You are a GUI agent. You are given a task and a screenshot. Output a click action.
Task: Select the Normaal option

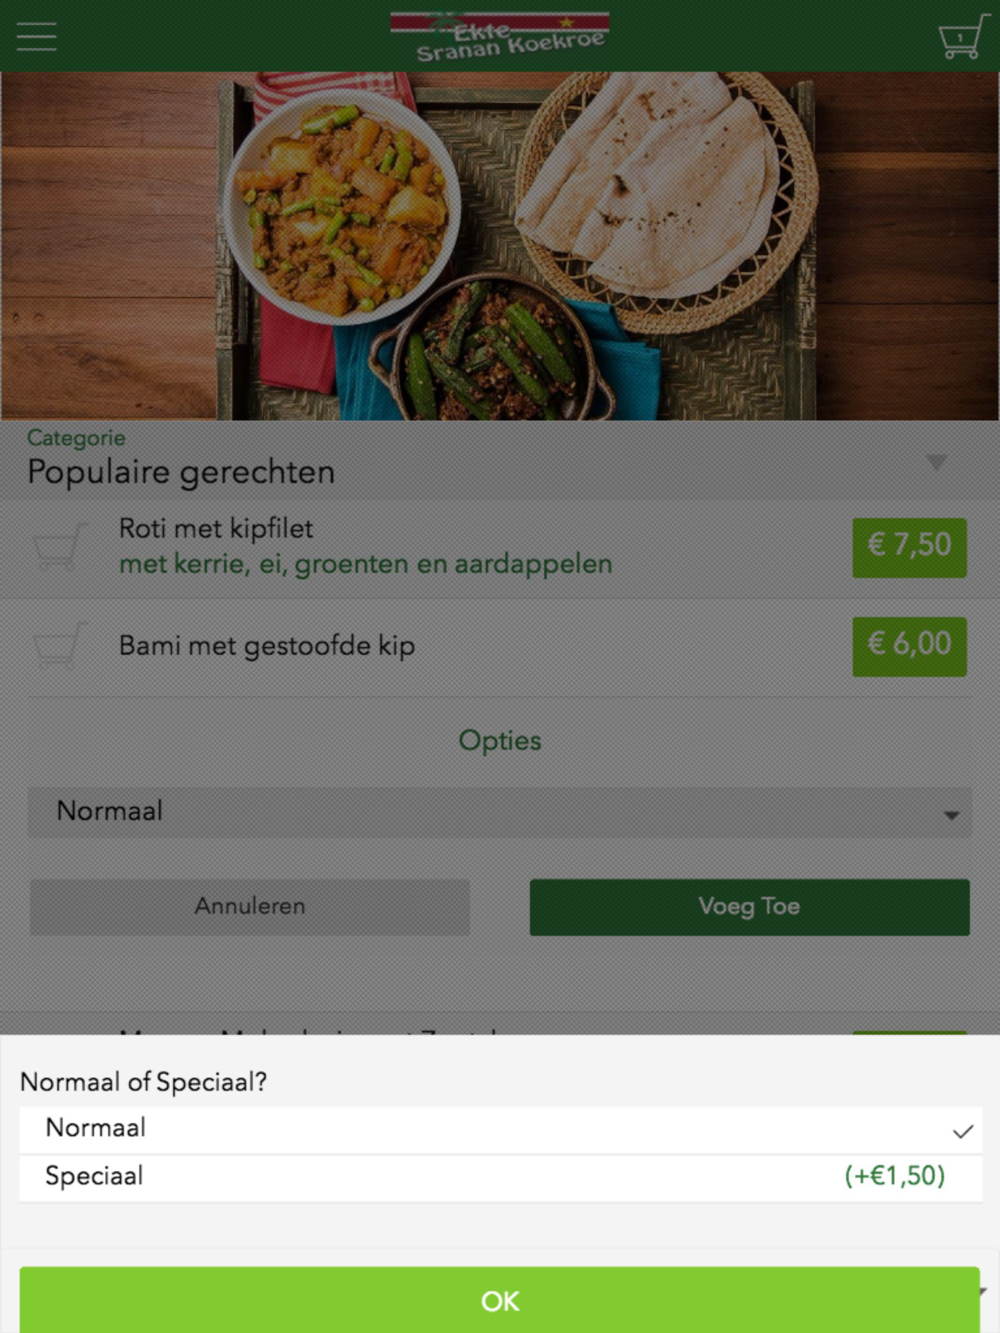tap(97, 1128)
